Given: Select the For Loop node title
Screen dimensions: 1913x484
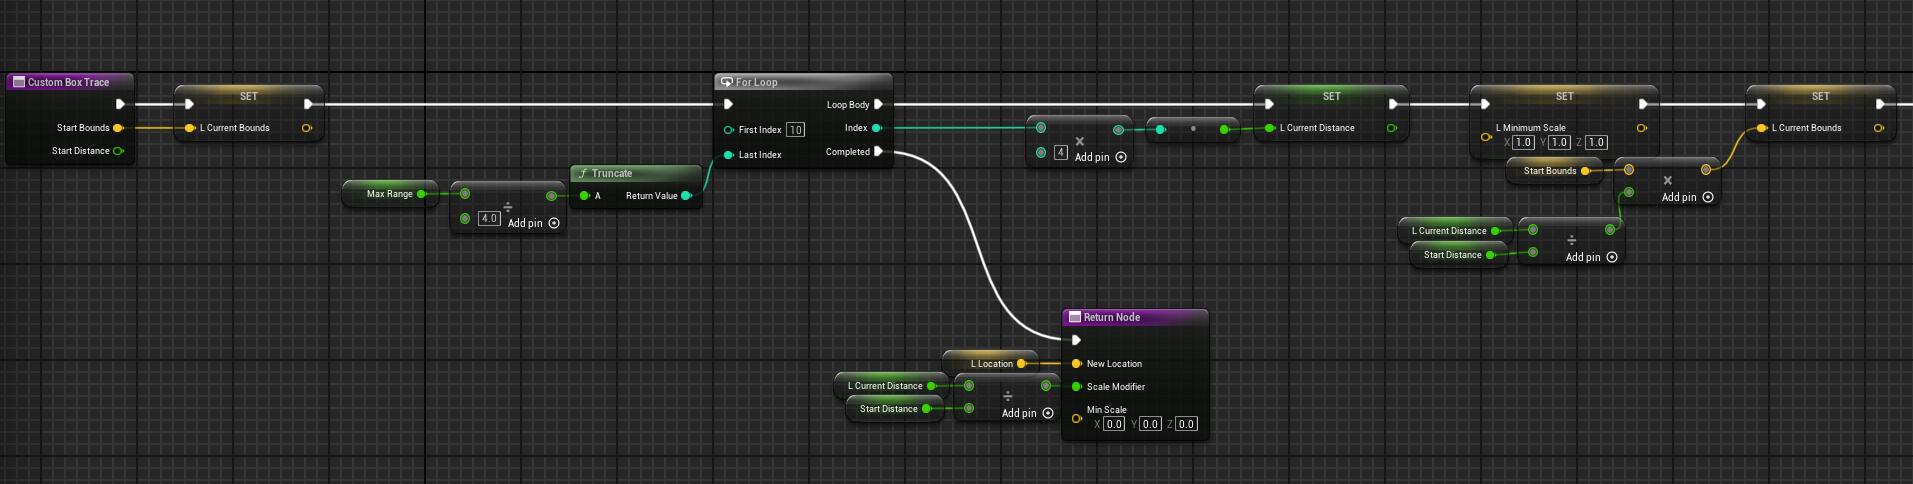Looking at the screenshot, I should (756, 82).
